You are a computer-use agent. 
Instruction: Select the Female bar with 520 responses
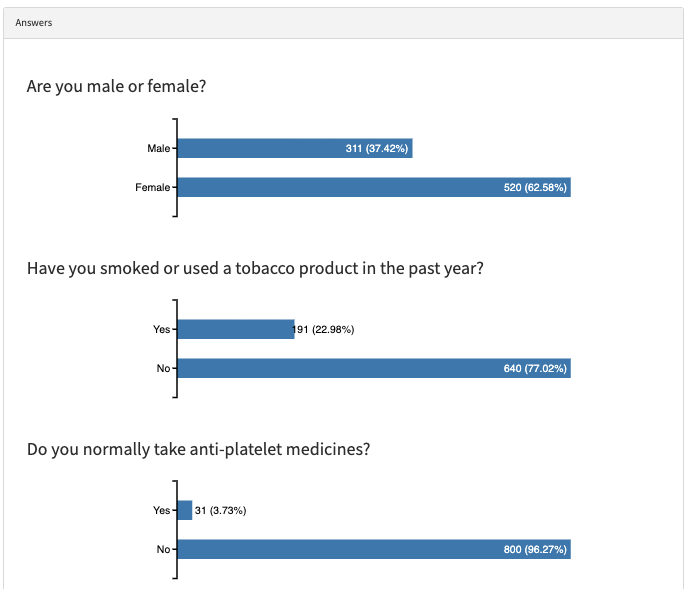(374, 187)
